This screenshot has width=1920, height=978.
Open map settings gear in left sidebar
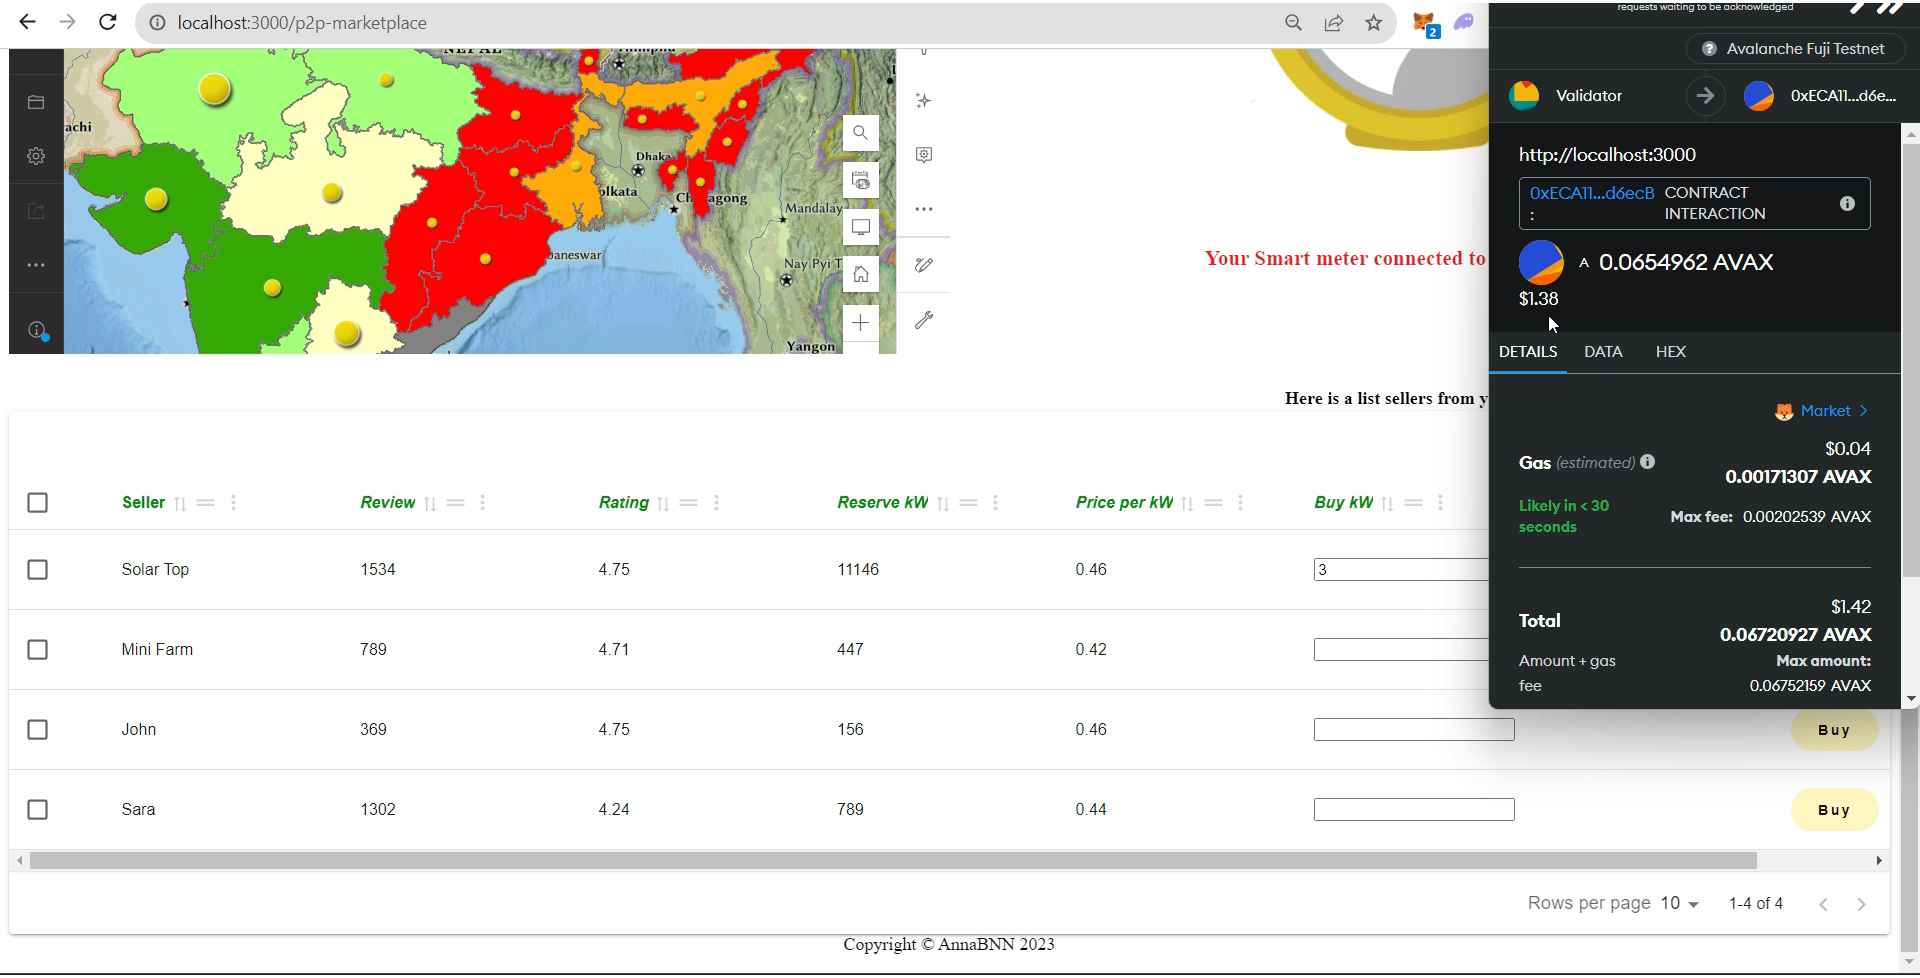[x=36, y=156]
